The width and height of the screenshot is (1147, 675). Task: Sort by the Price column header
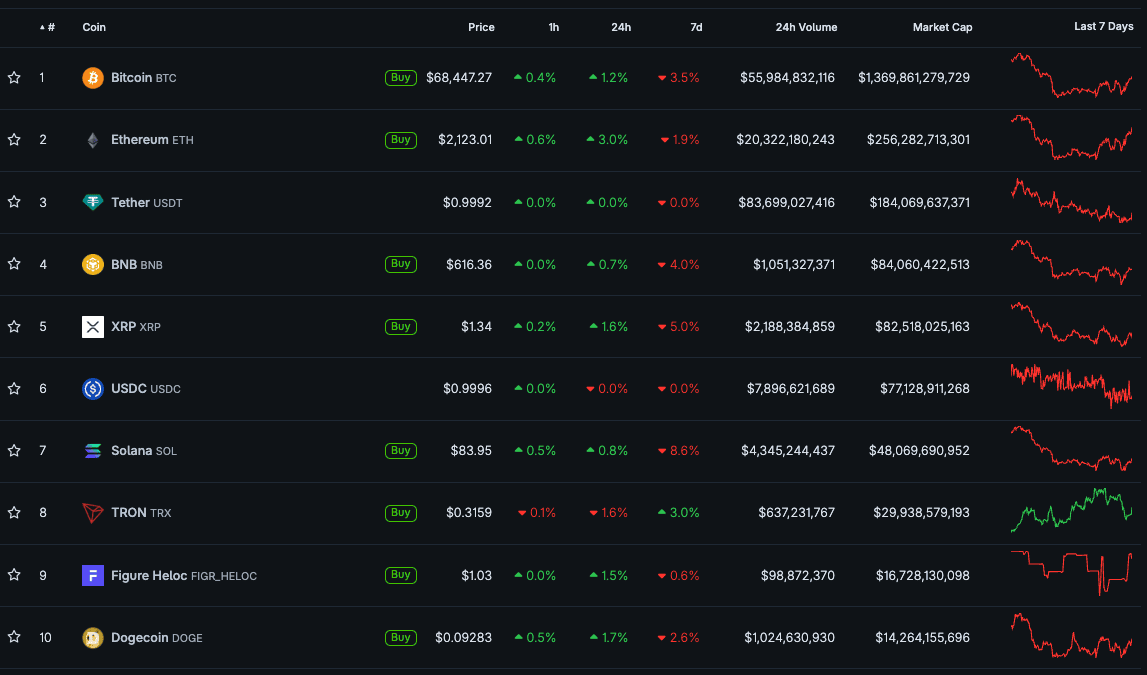[x=481, y=27]
